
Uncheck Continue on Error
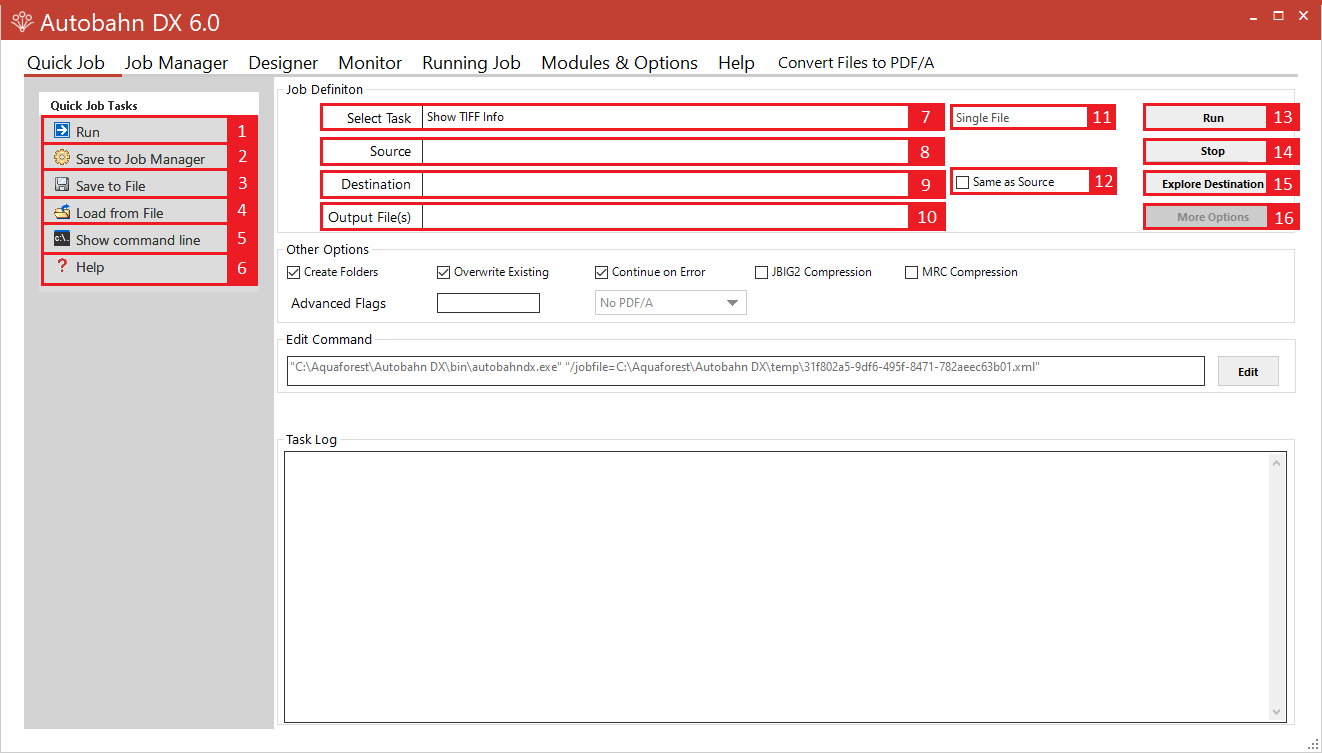[x=602, y=271]
